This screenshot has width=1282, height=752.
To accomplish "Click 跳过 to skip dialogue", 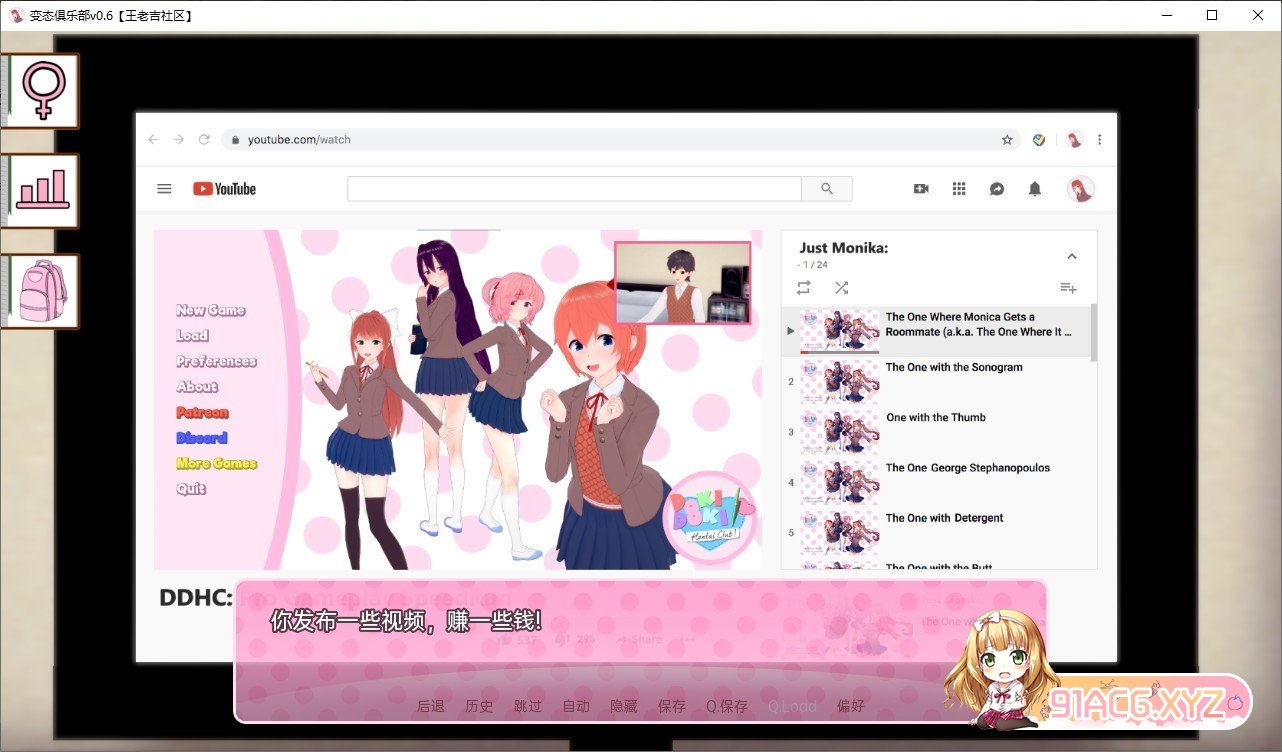I will (528, 706).
